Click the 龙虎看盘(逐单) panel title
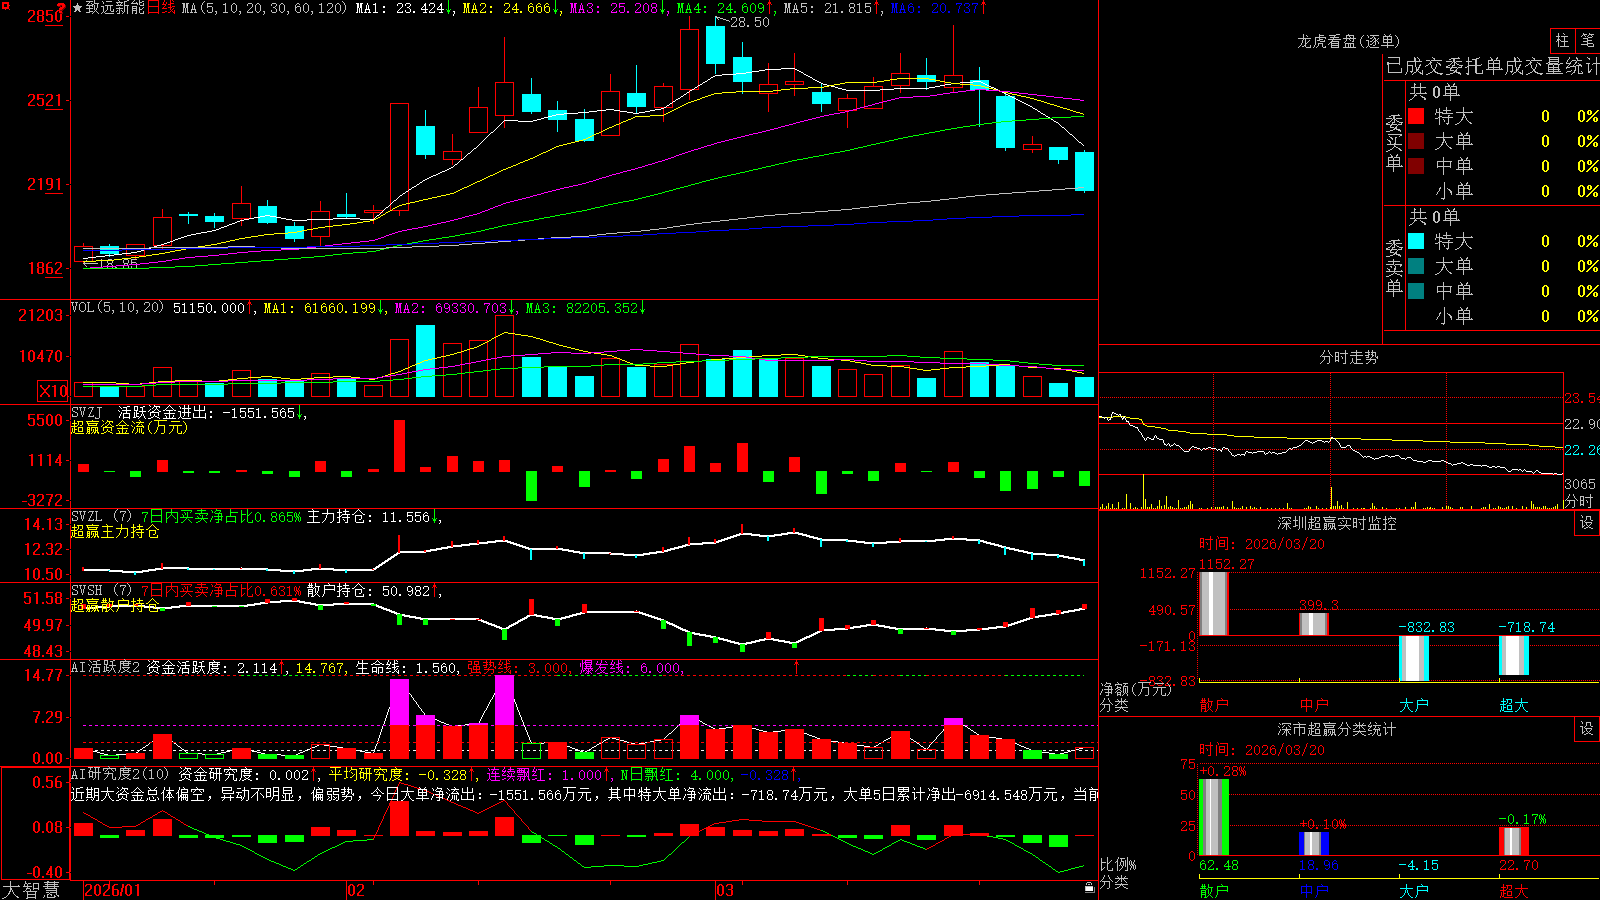The width and height of the screenshot is (1600, 900). click(x=1348, y=41)
